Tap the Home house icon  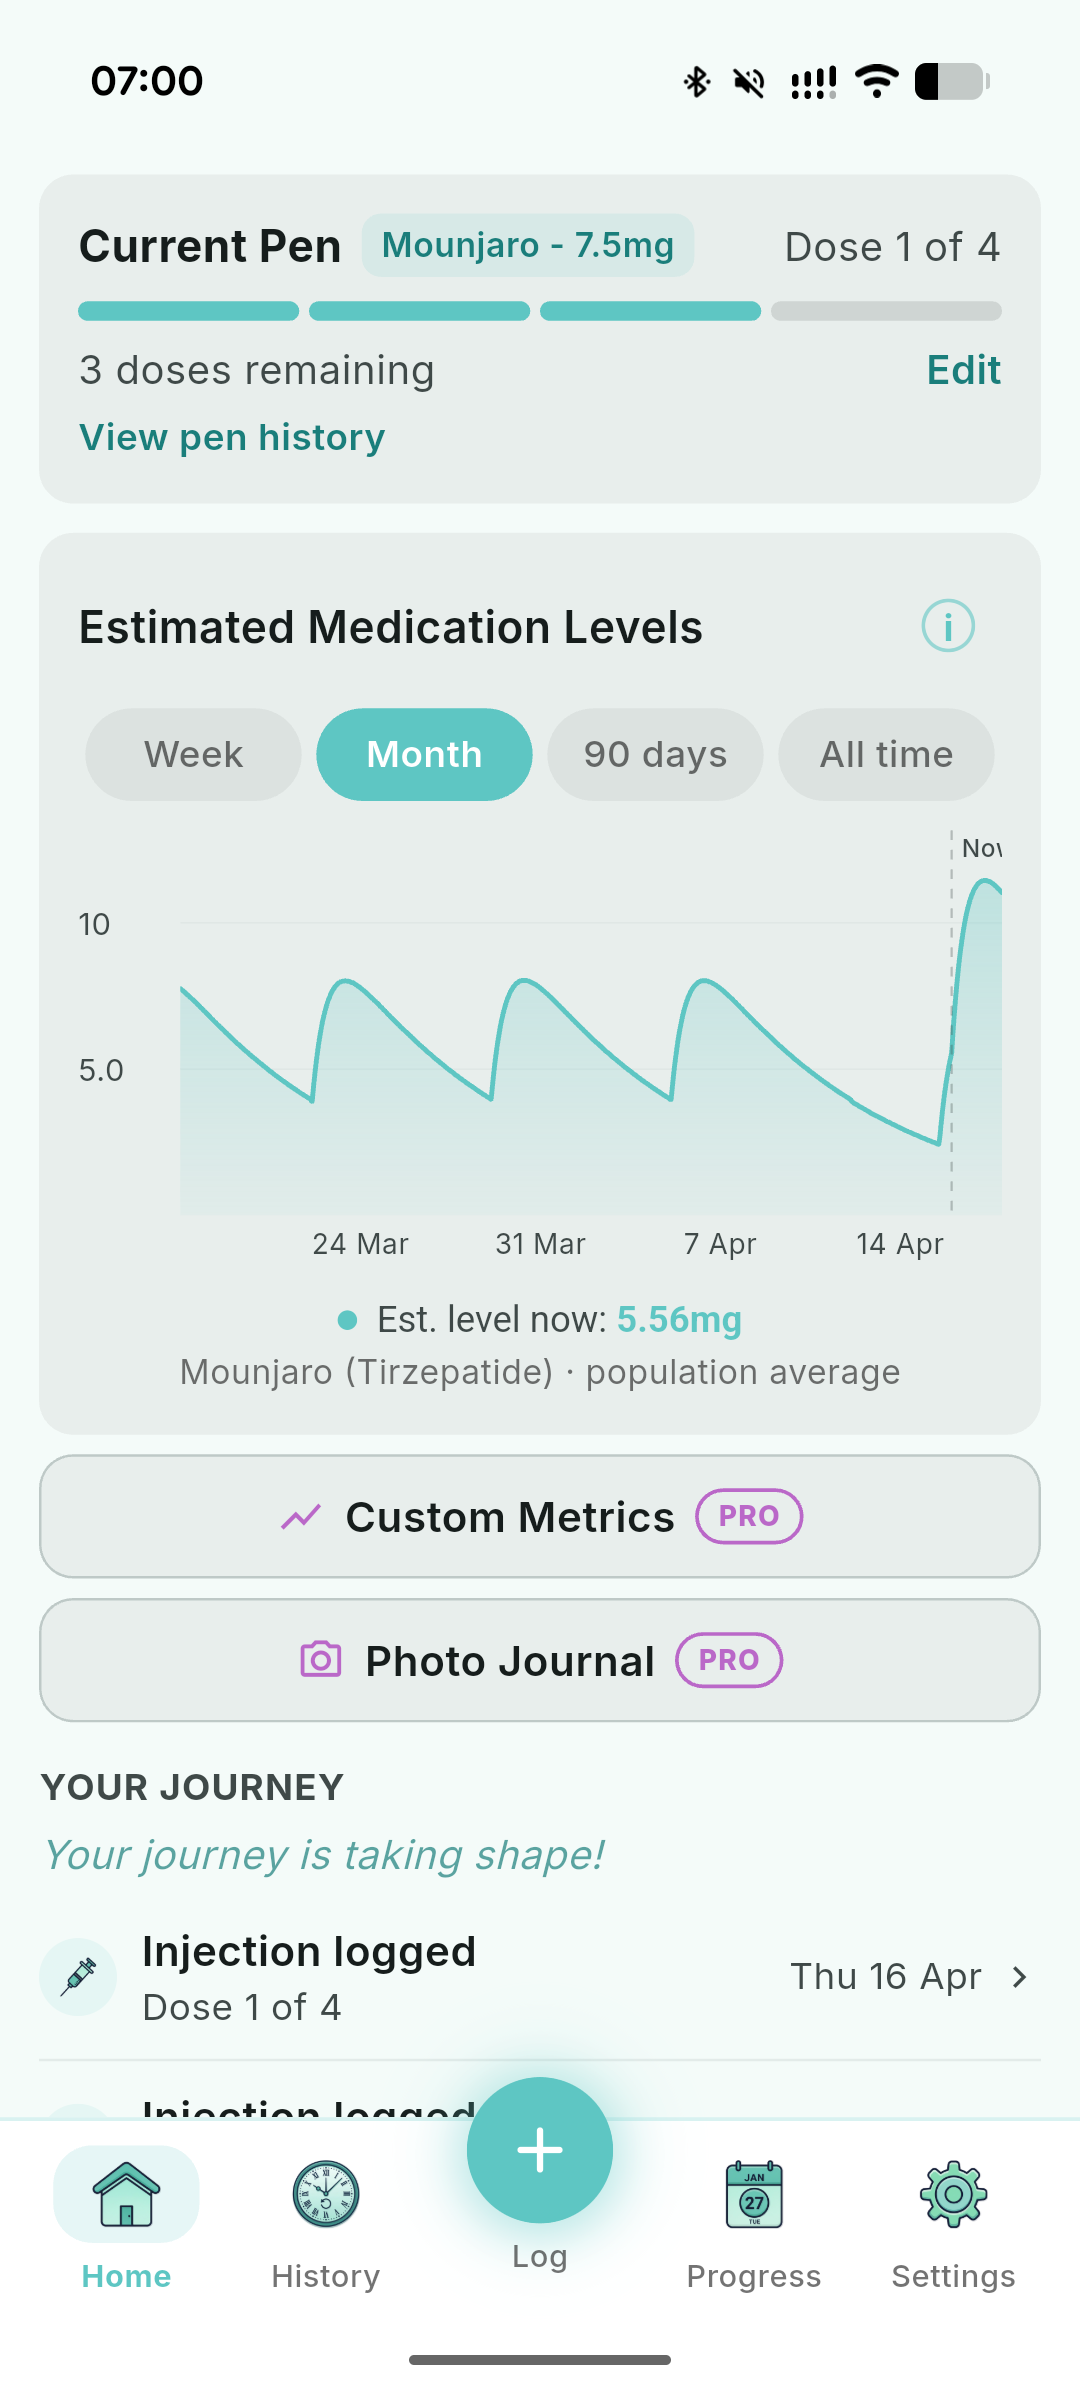click(126, 2194)
